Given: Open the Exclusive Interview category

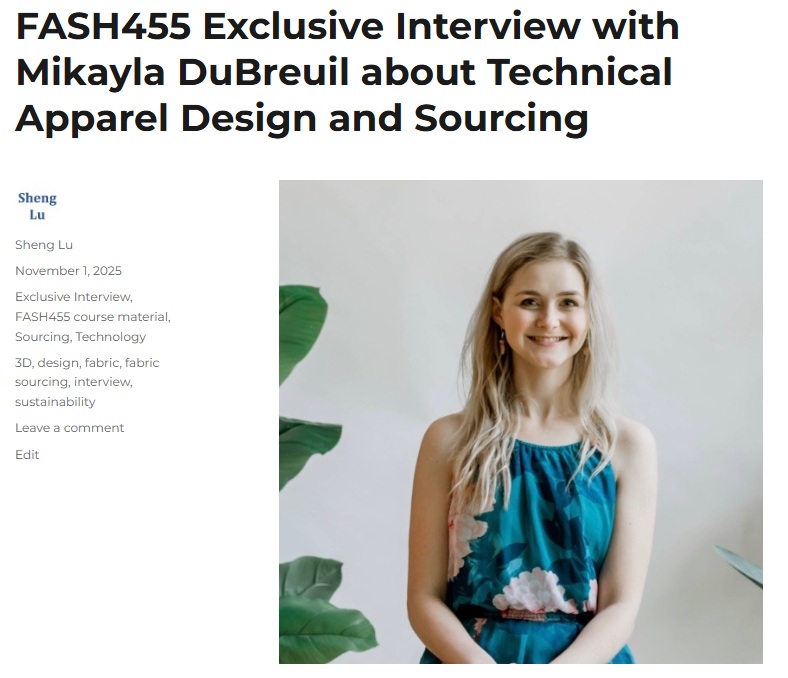Looking at the screenshot, I should click(73, 297).
